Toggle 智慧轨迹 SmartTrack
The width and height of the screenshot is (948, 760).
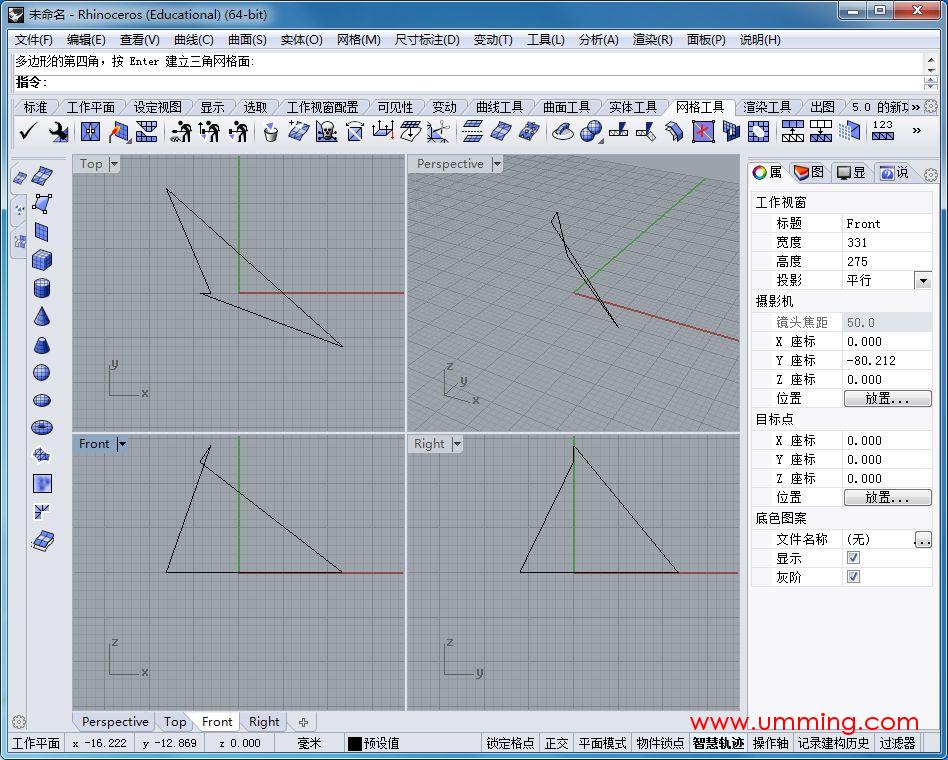(718, 743)
